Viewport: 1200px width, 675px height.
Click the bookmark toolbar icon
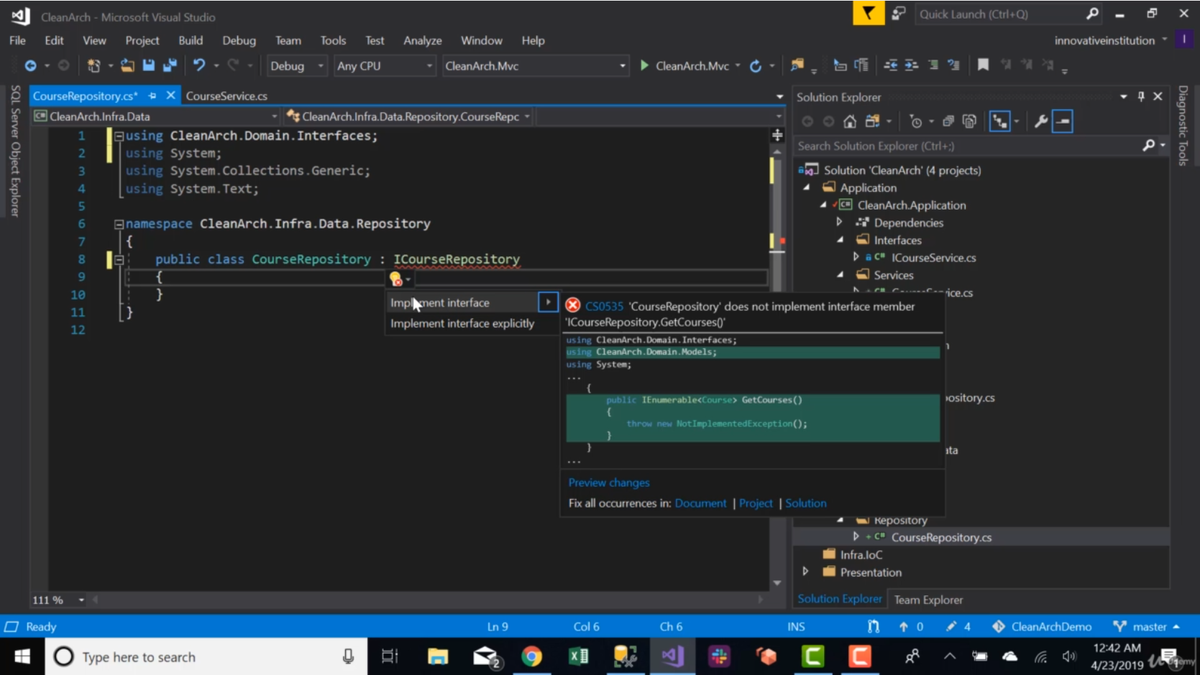[983, 66]
